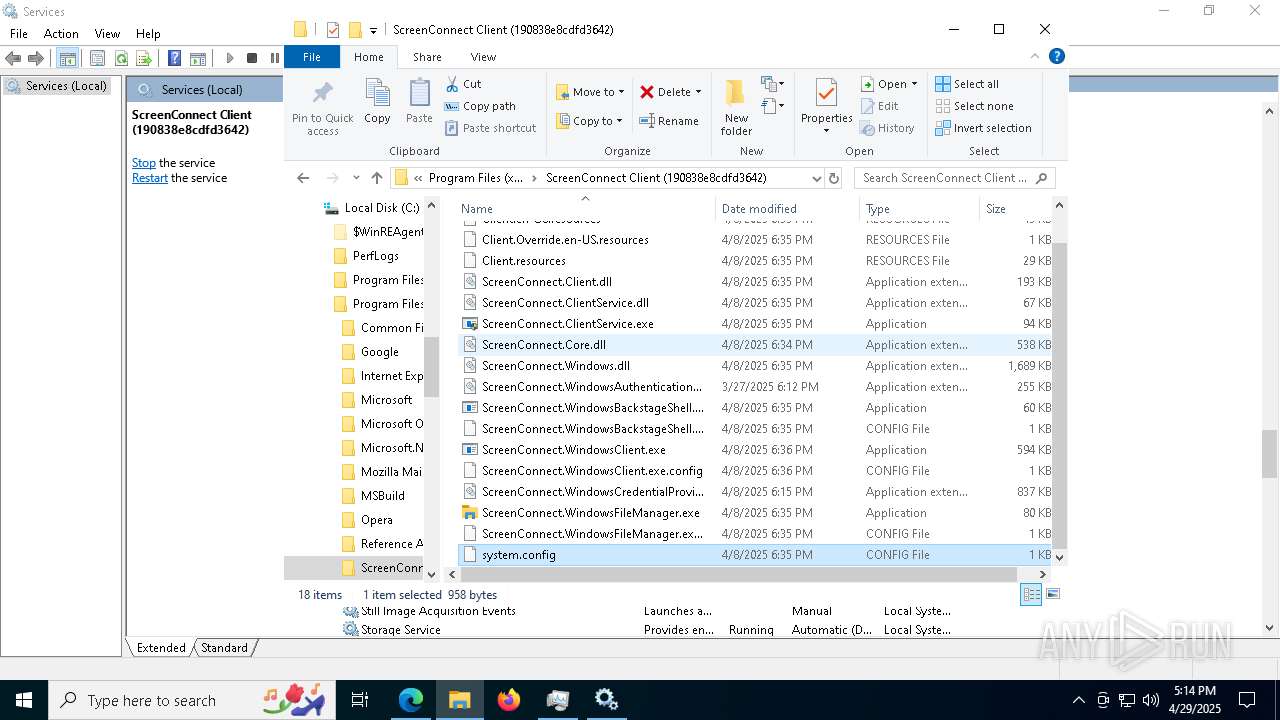Select Client.resources file
The image size is (1280, 720).
755,260
